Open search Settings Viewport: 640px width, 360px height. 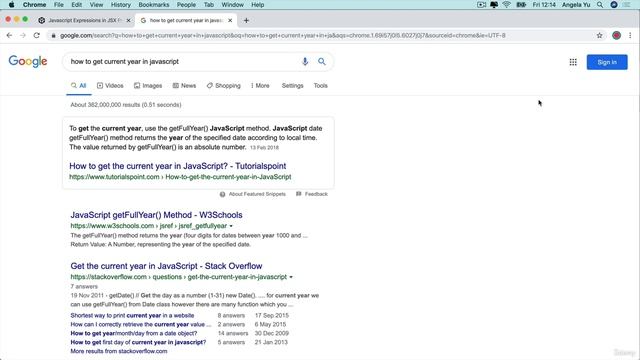coord(293,86)
